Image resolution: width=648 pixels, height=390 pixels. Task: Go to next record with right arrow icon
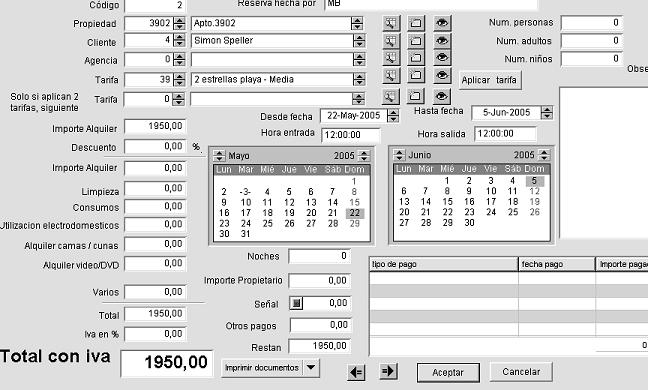pos(388,371)
